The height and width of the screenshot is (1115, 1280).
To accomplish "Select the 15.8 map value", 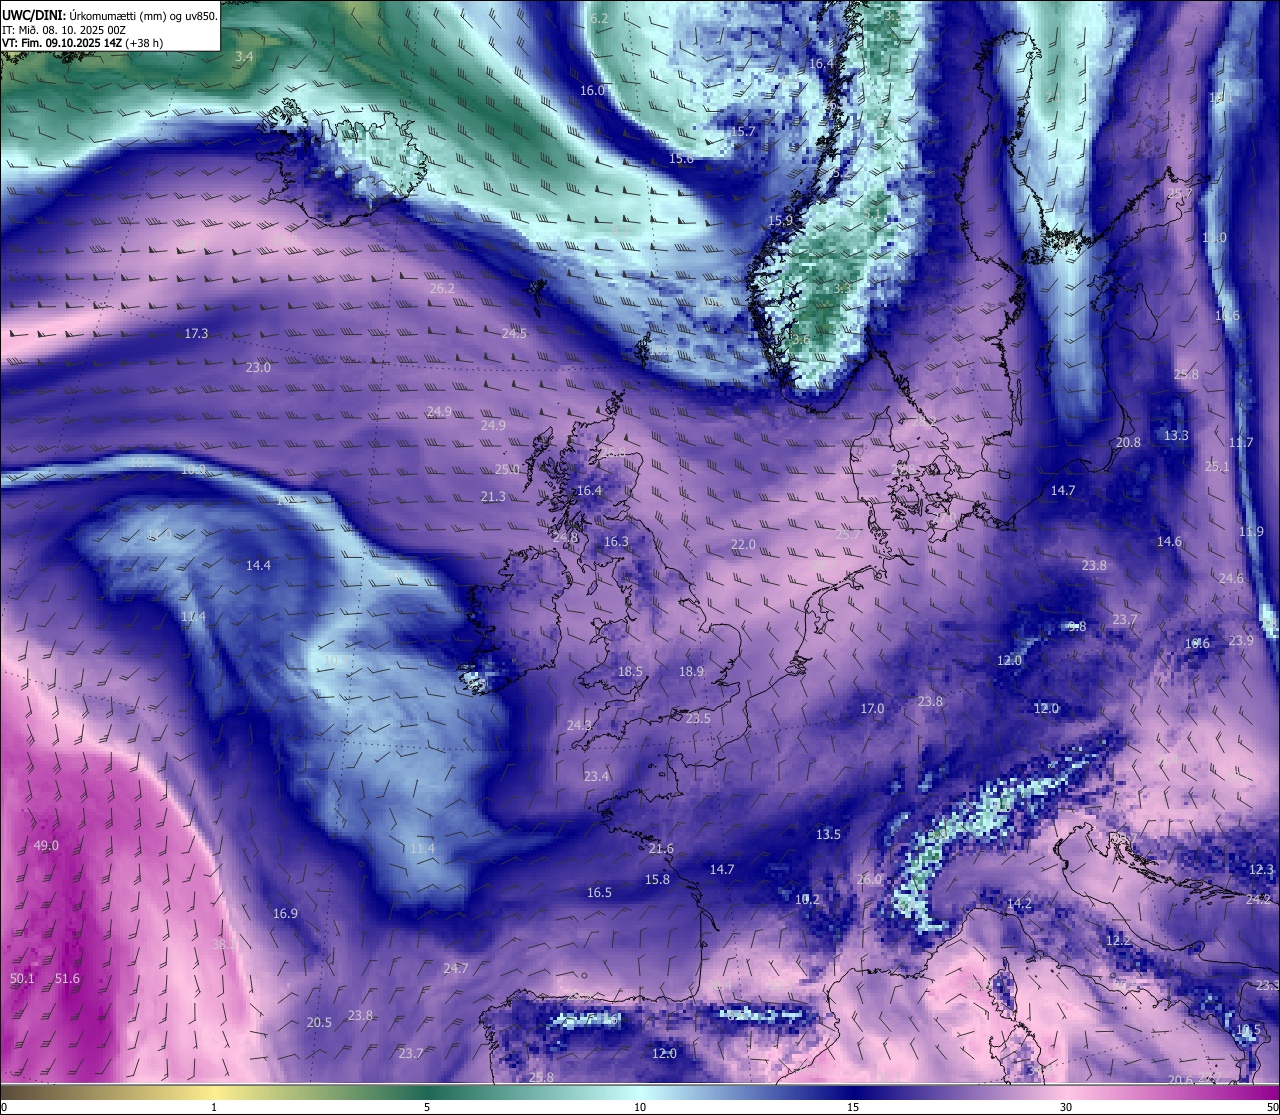I will (657, 879).
